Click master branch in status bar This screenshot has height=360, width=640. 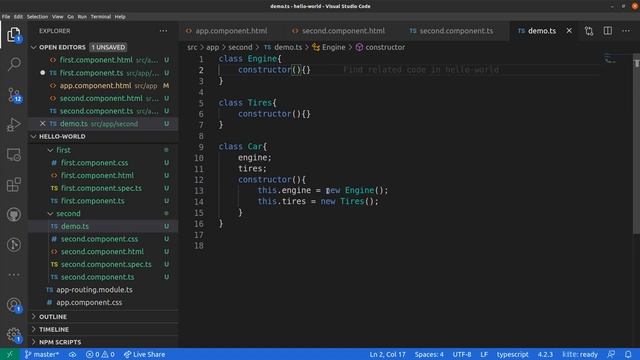point(42,354)
